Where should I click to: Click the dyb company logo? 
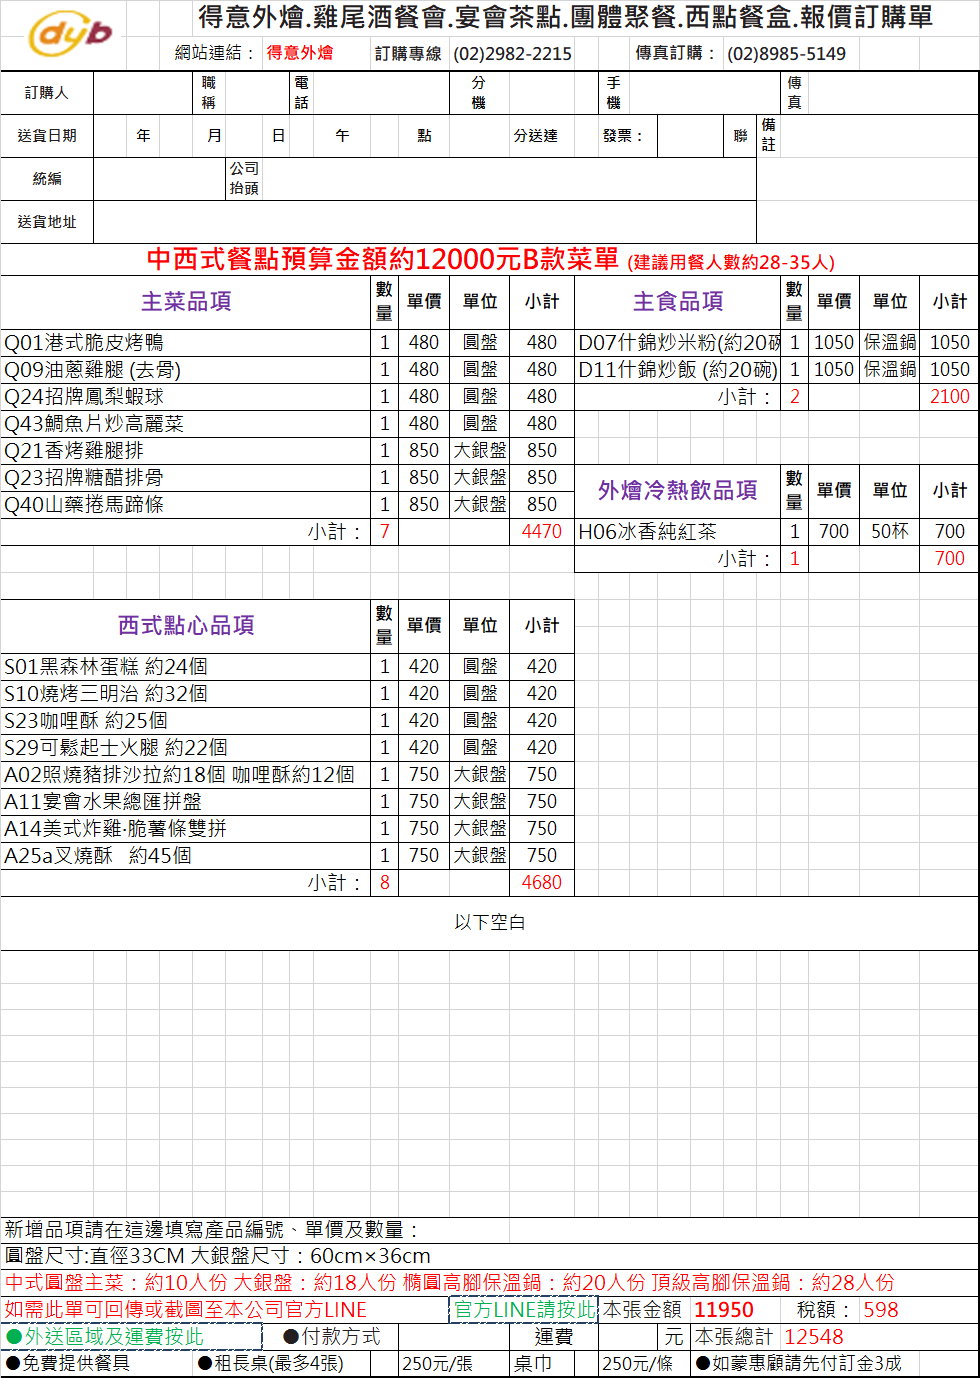[70, 35]
